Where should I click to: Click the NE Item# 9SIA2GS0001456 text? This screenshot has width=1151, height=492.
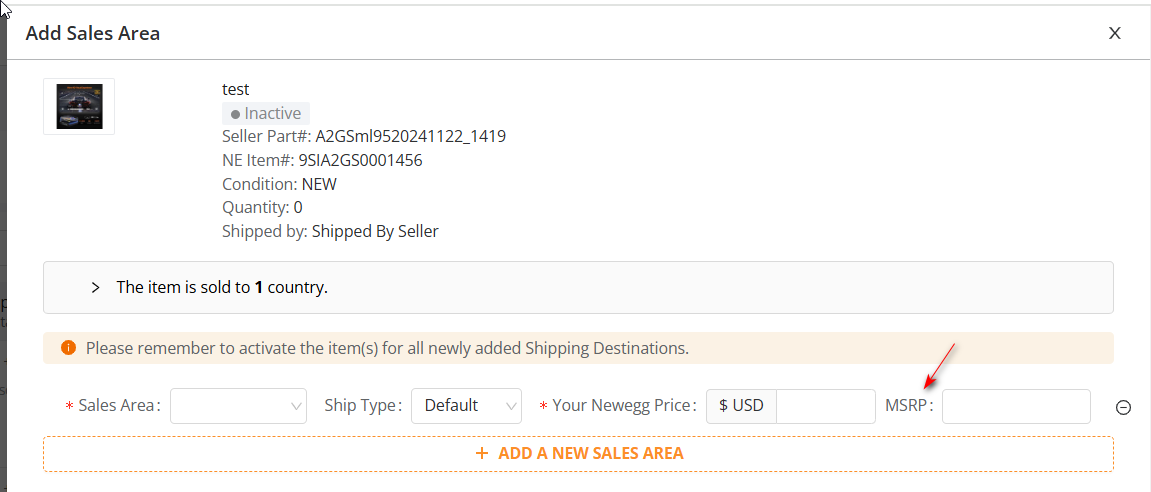pos(322,160)
